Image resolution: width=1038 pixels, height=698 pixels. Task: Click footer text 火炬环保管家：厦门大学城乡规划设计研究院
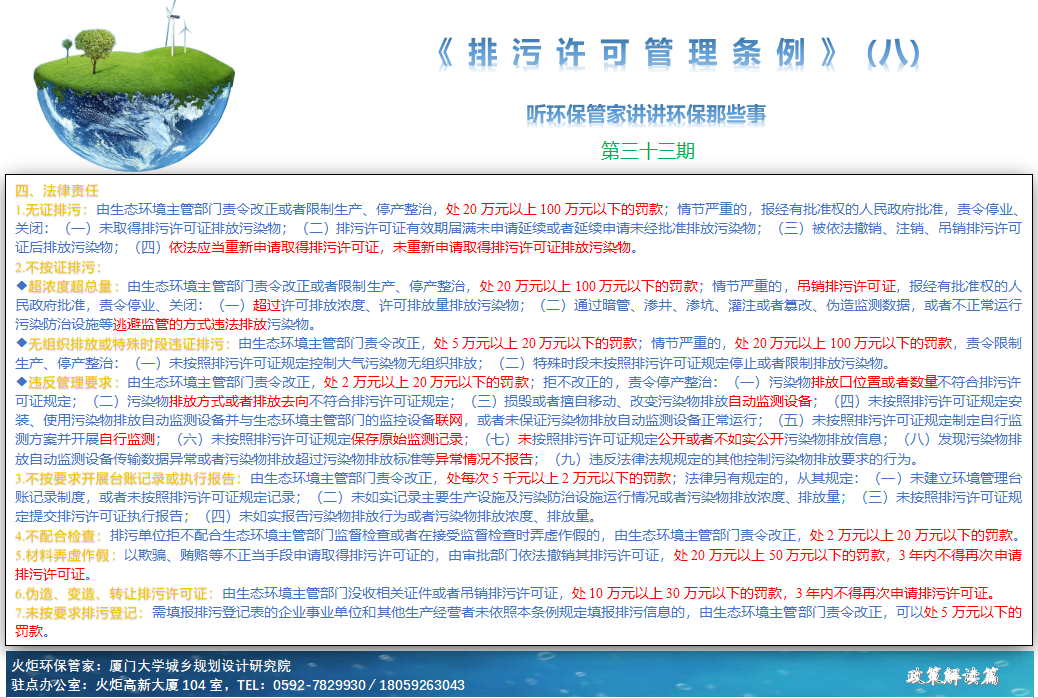(151, 666)
